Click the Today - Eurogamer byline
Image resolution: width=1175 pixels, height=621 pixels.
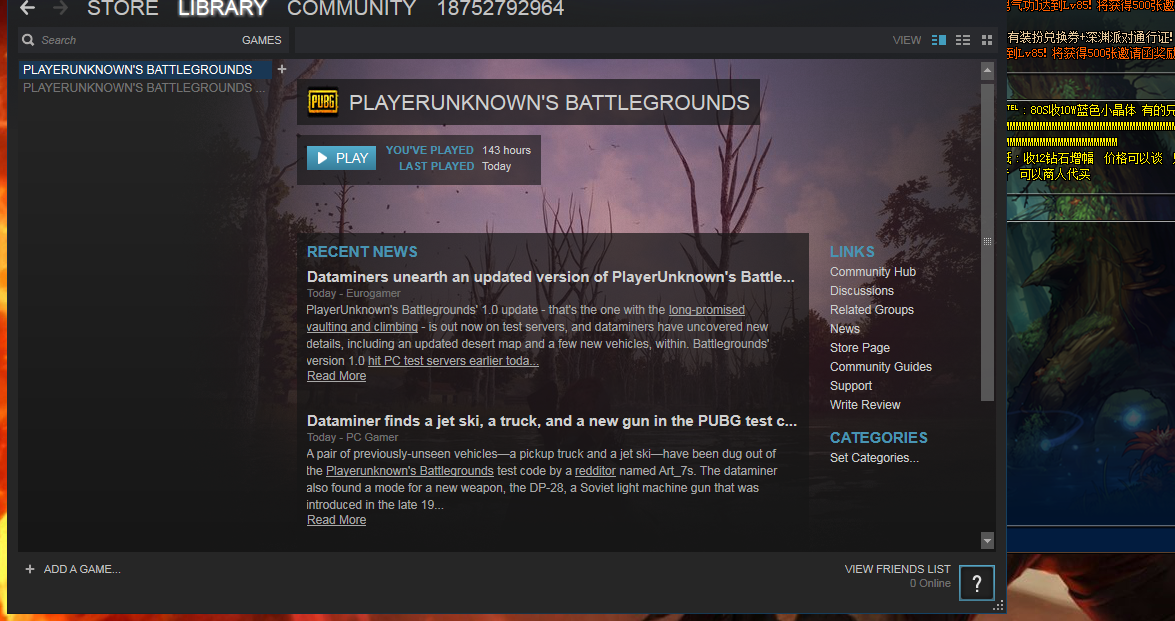354,294
